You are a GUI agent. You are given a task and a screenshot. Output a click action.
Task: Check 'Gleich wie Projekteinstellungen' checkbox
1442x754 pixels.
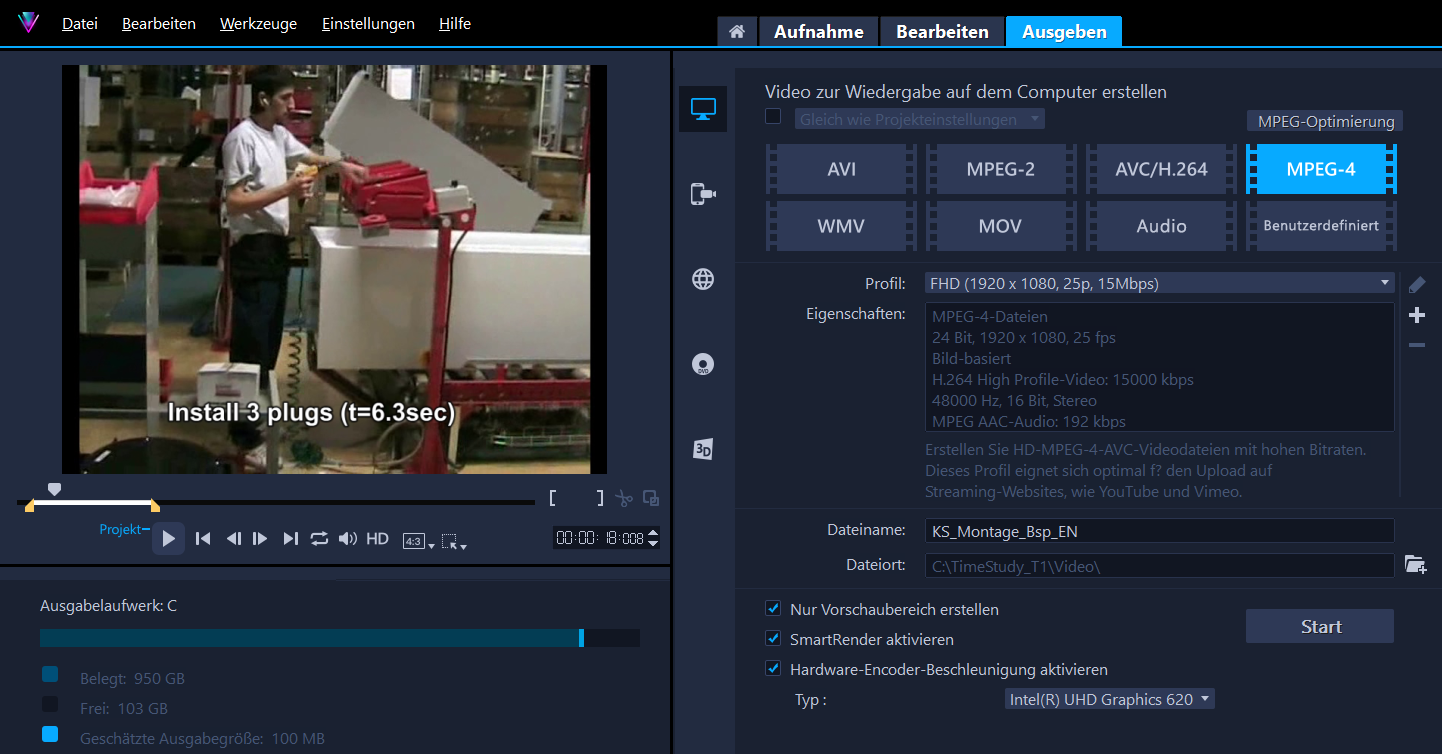pos(773,116)
